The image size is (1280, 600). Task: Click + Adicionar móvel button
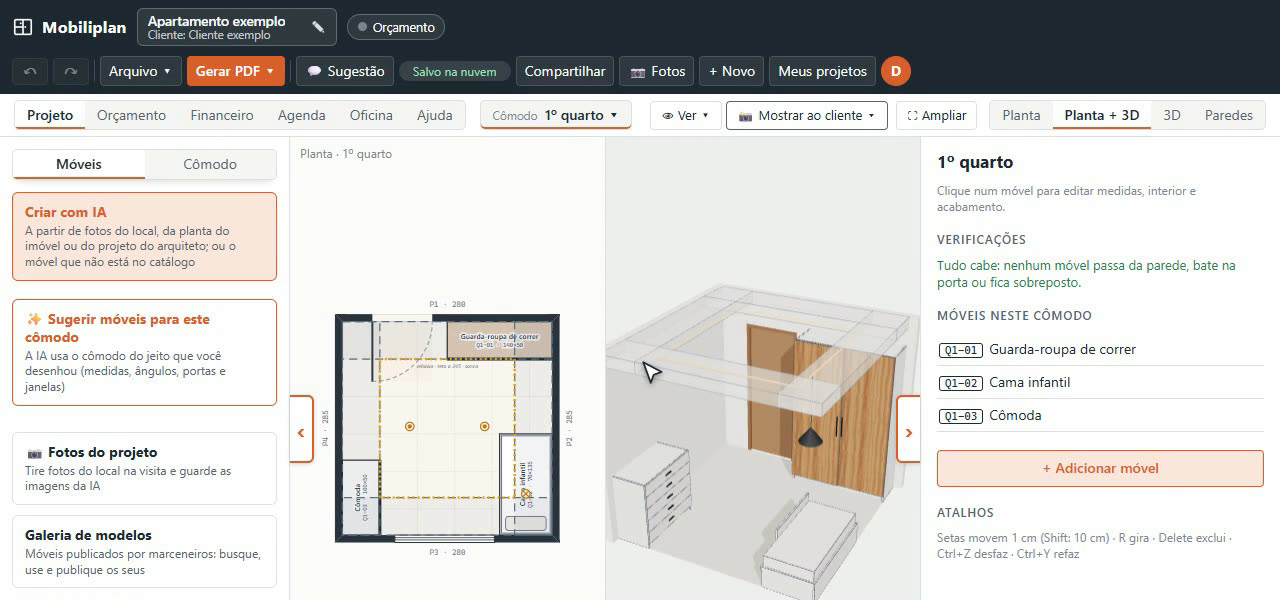point(1100,468)
